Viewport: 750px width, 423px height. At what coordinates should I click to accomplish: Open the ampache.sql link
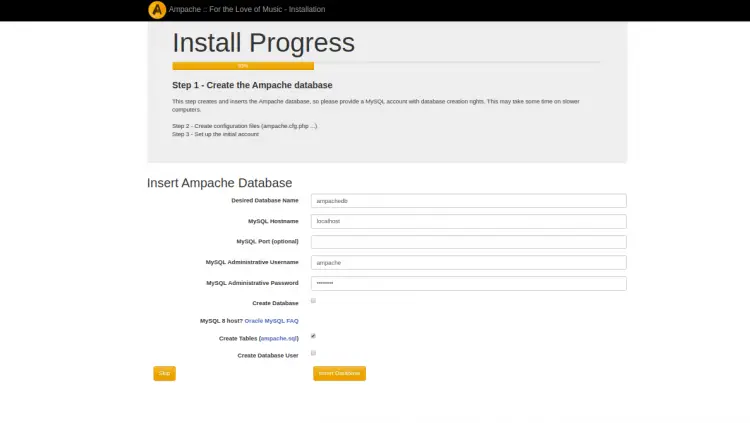click(278, 338)
